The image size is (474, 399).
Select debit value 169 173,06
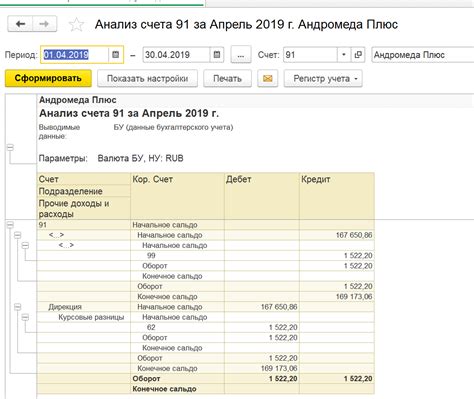(x=262, y=368)
